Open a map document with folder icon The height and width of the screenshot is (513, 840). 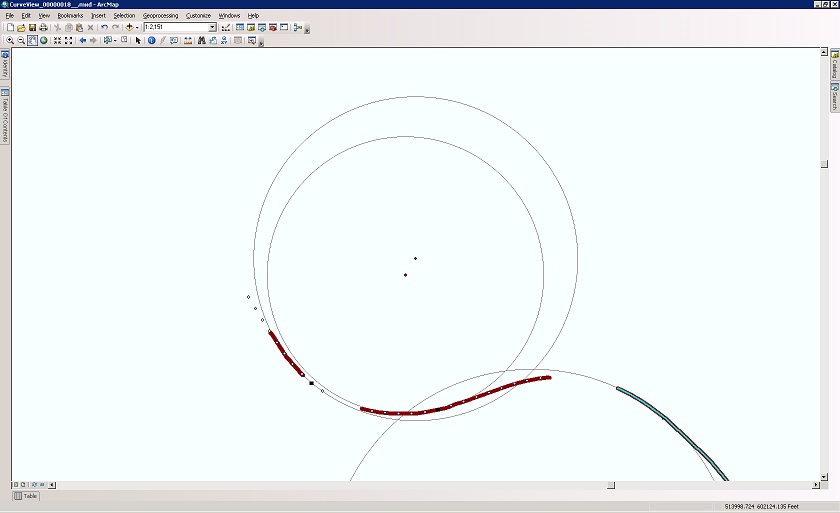21,27
